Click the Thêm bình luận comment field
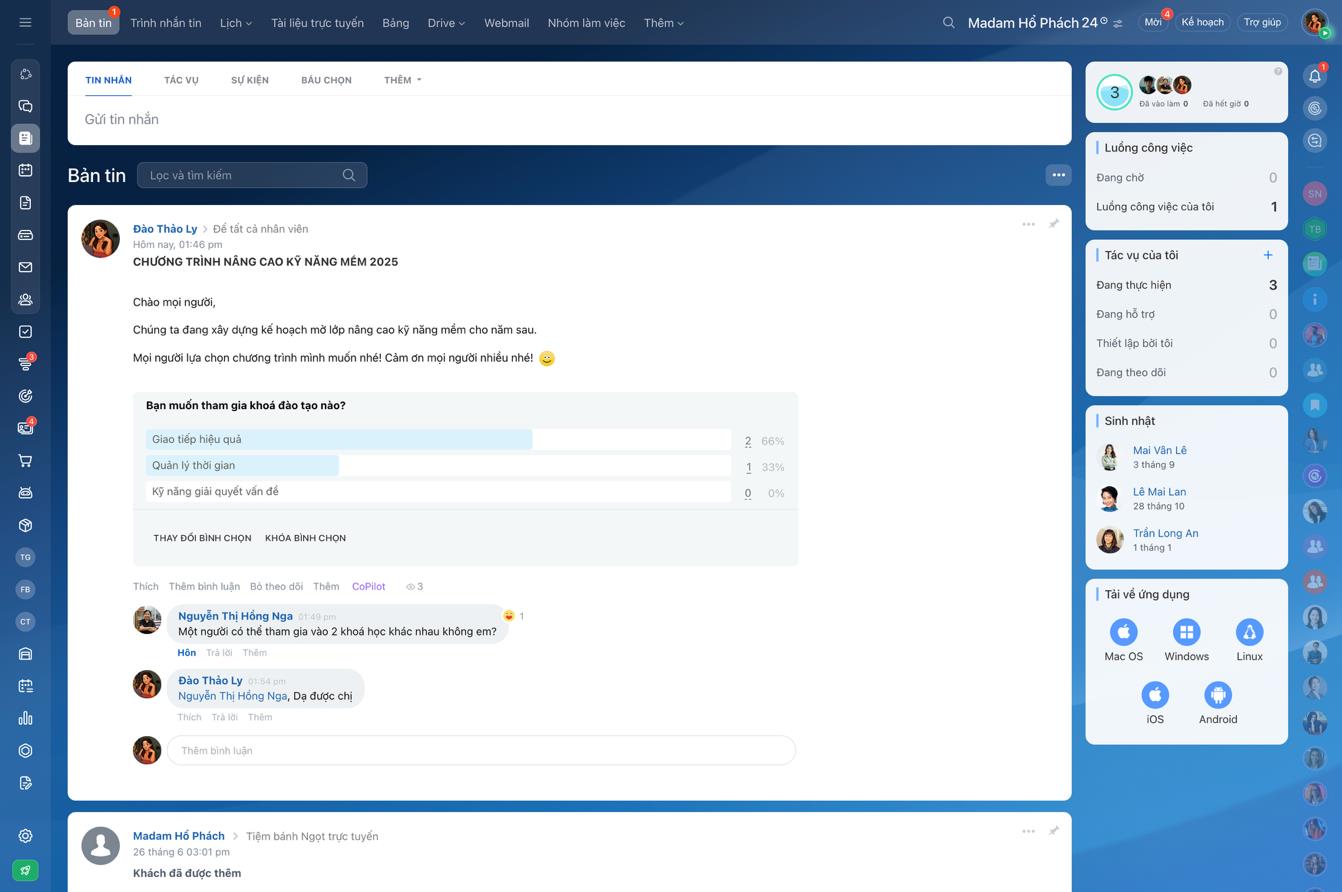1342x892 pixels. [x=480, y=751]
